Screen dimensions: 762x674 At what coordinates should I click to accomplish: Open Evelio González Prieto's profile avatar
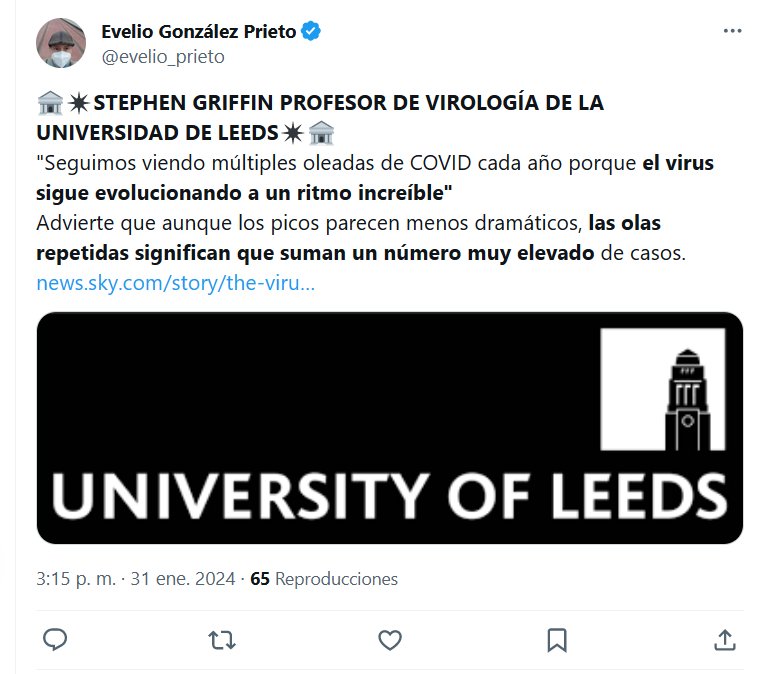[62, 43]
